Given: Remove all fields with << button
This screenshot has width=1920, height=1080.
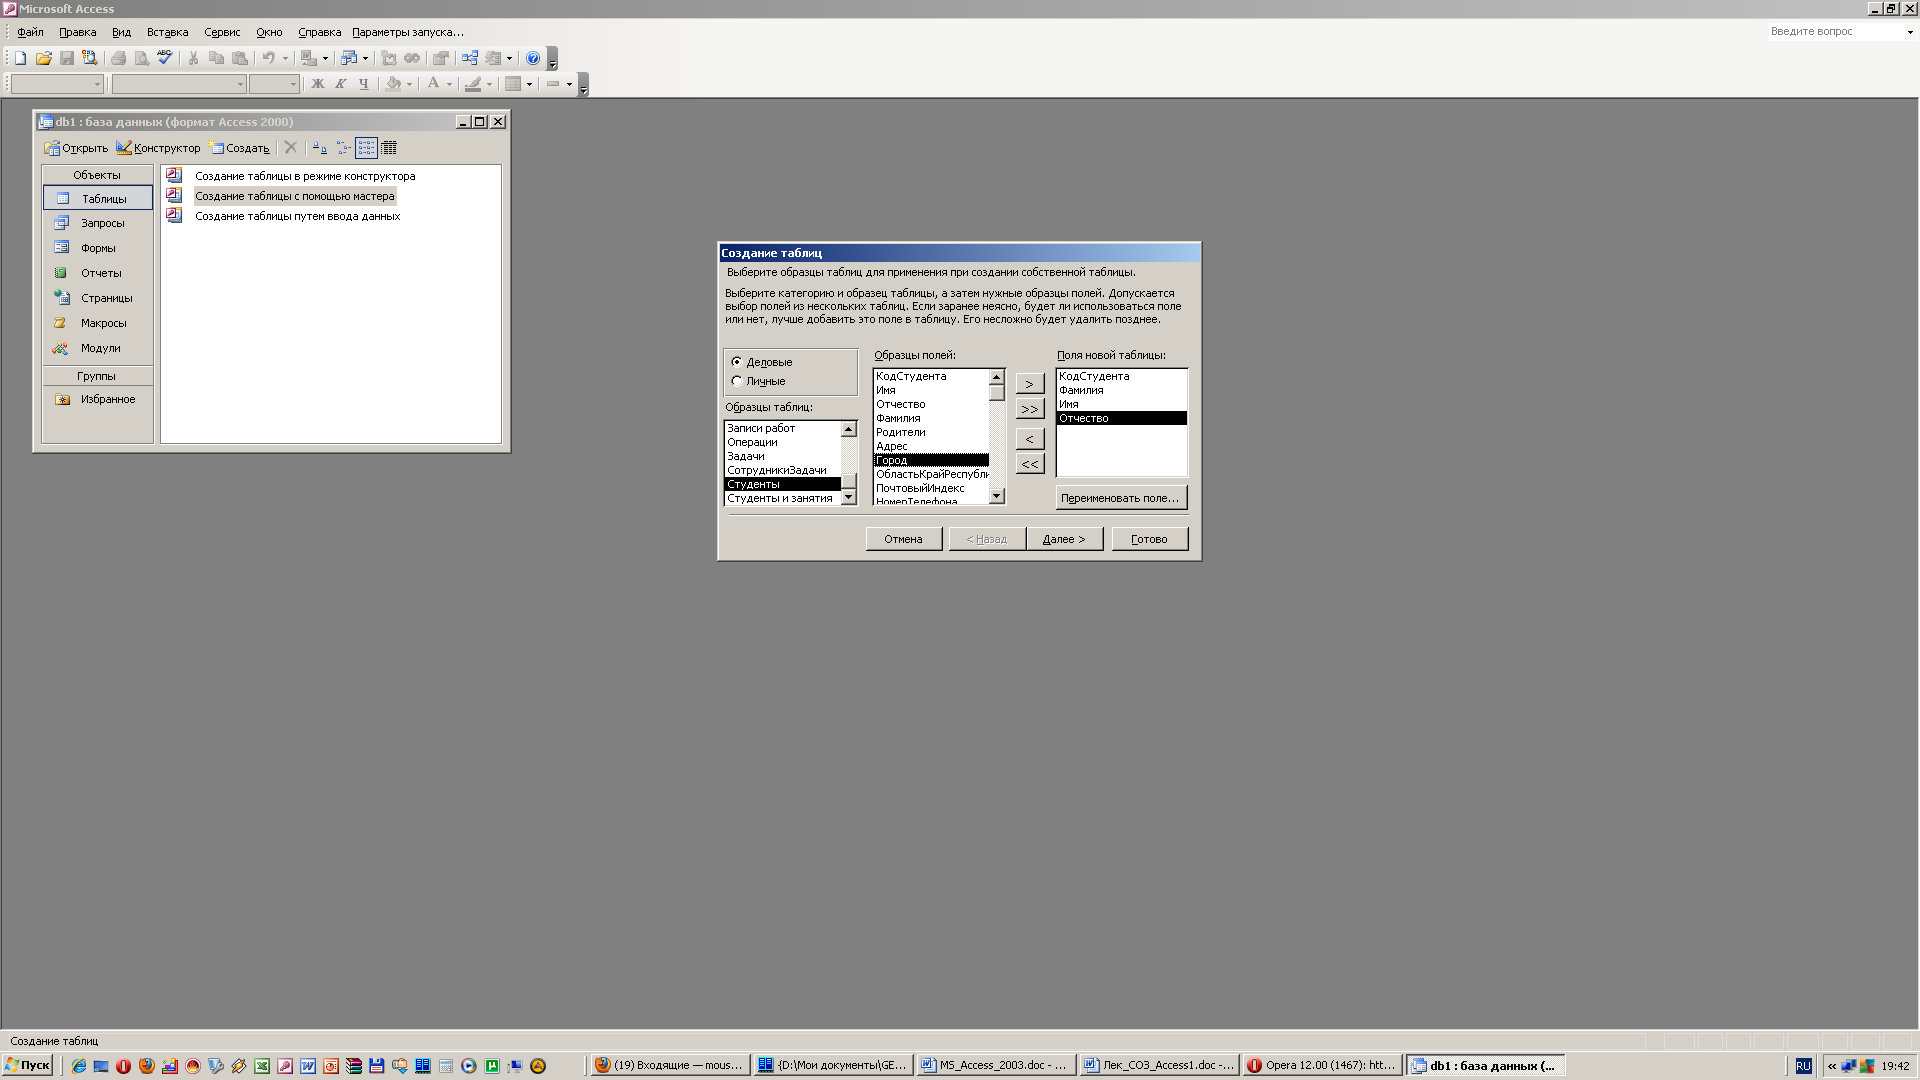Looking at the screenshot, I should [1029, 464].
